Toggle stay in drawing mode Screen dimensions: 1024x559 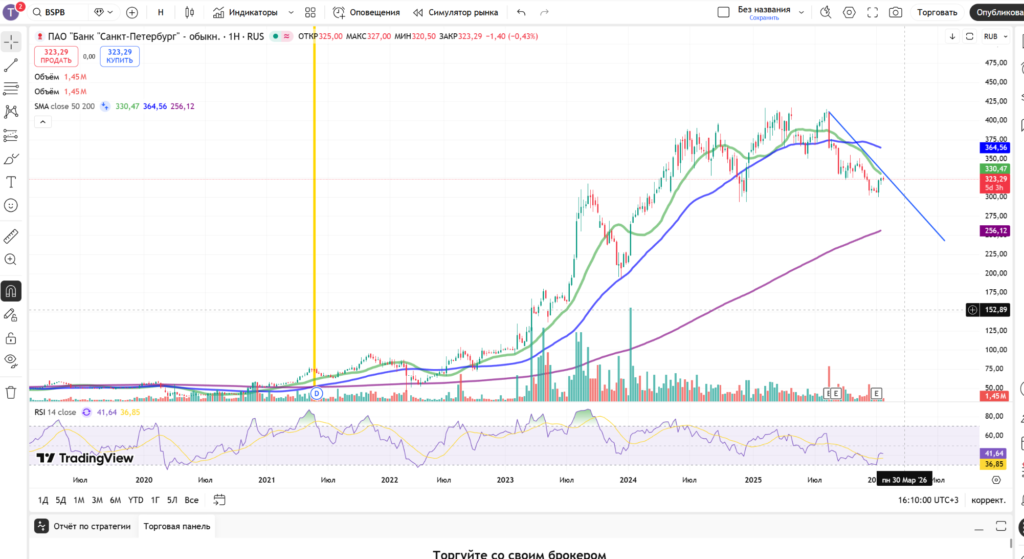click(11, 315)
